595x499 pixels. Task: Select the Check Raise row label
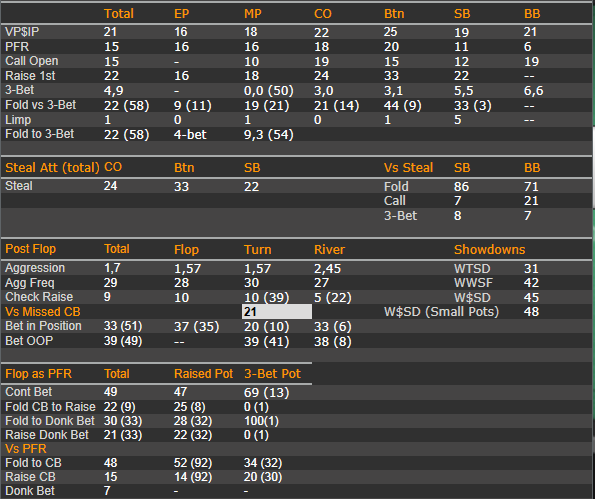click(x=39, y=297)
